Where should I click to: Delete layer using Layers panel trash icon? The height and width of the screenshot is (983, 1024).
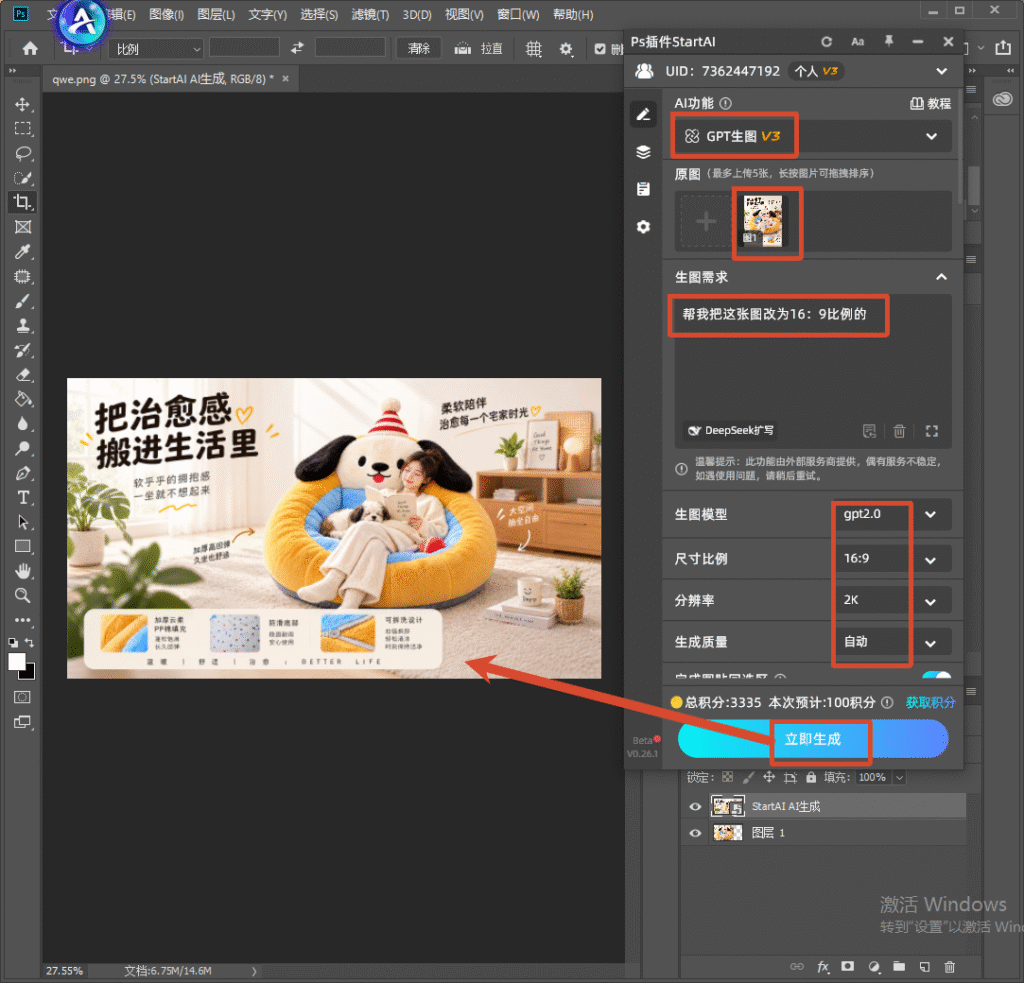950,966
